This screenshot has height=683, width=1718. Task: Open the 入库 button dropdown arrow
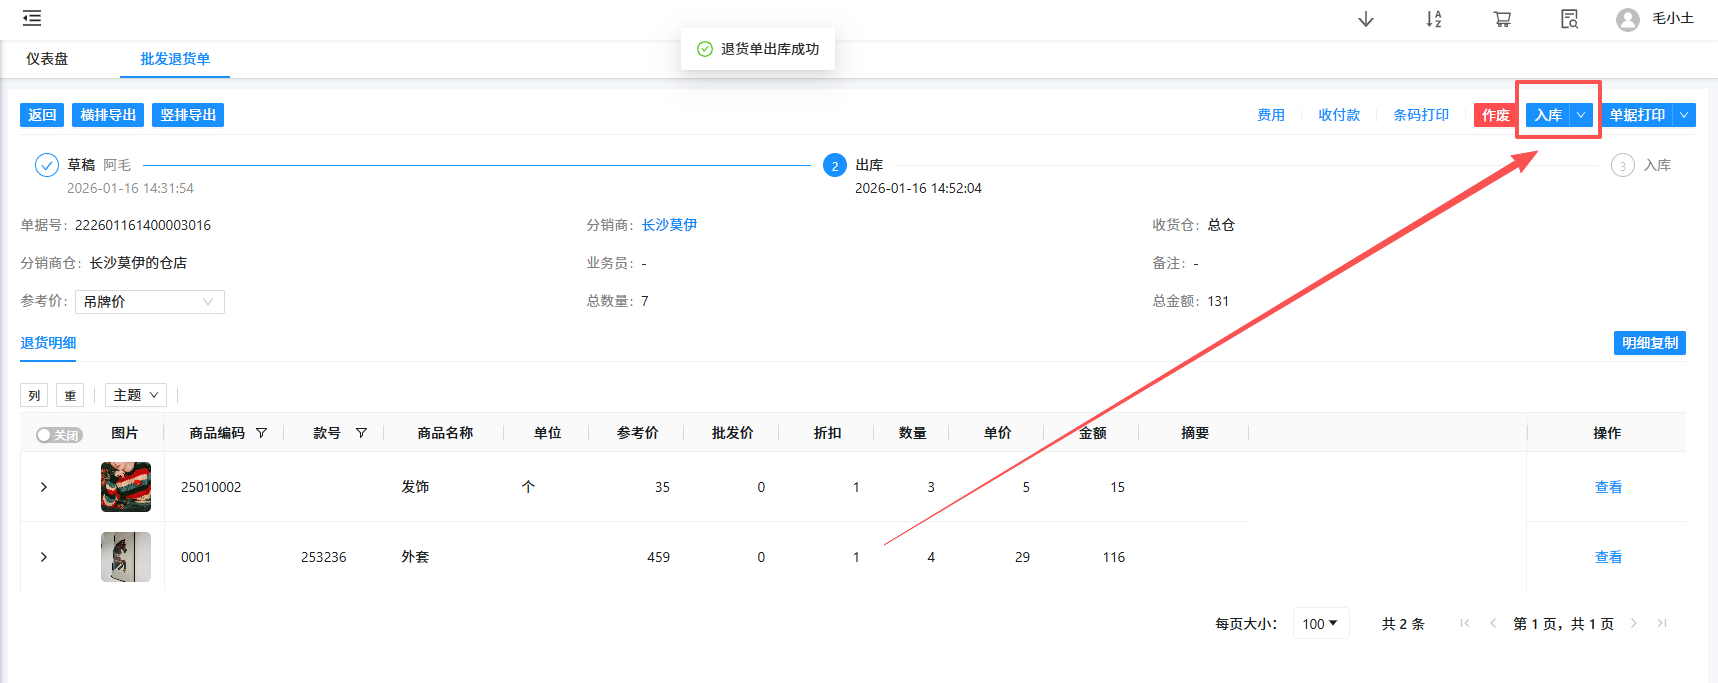coord(1581,115)
